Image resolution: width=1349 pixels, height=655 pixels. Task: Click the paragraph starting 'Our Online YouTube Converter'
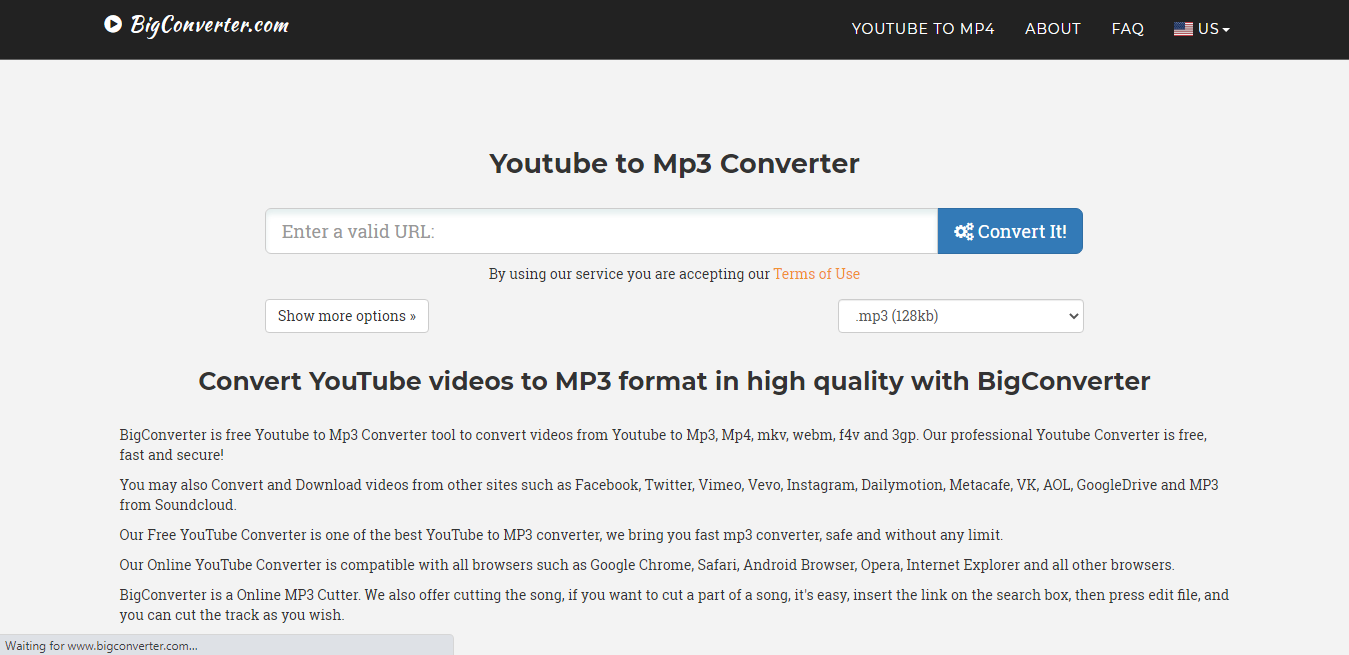tap(647, 565)
